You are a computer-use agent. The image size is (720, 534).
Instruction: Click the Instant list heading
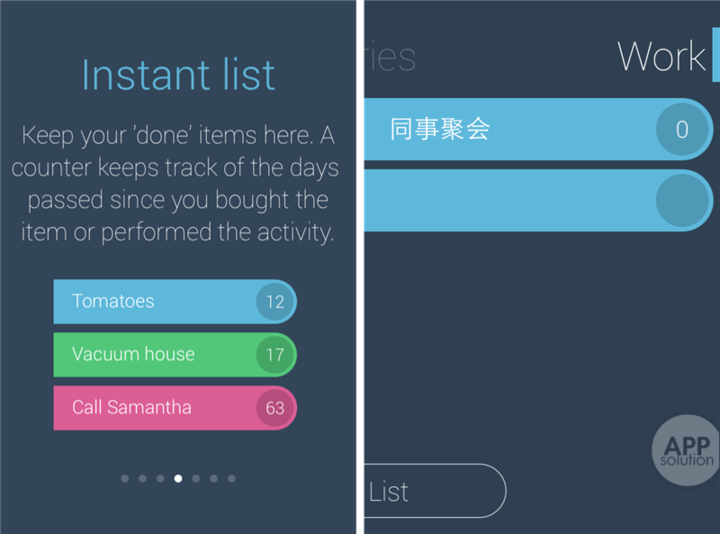pyautogui.click(x=178, y=75)
